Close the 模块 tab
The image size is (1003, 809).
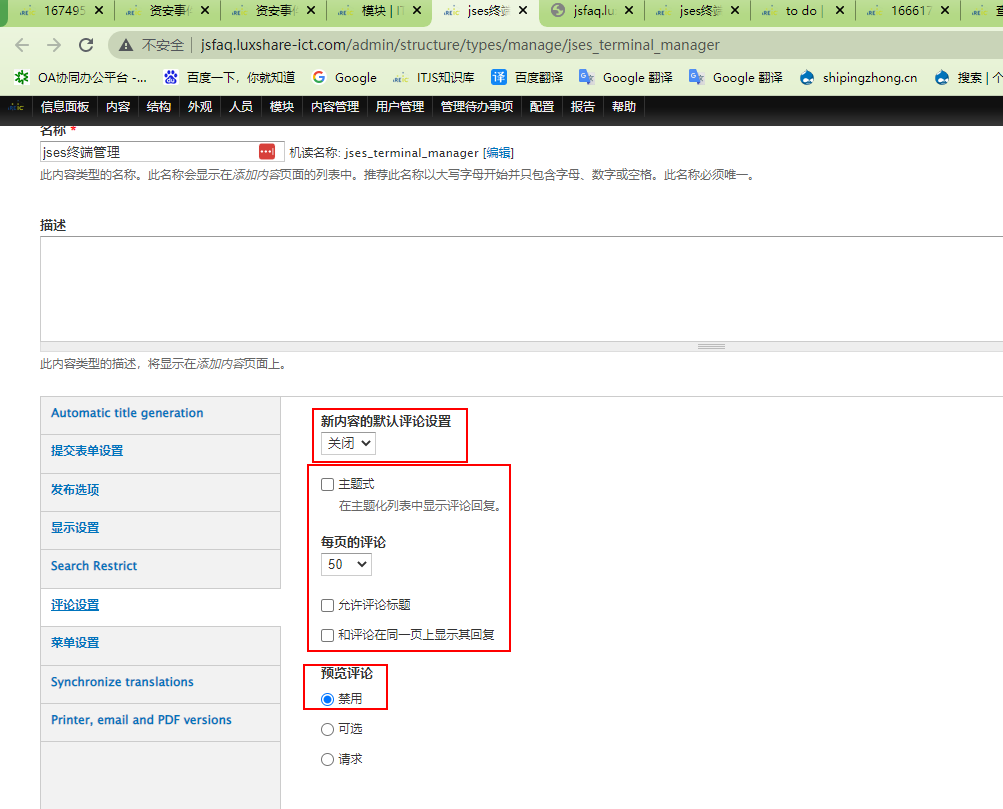point(416,10)
